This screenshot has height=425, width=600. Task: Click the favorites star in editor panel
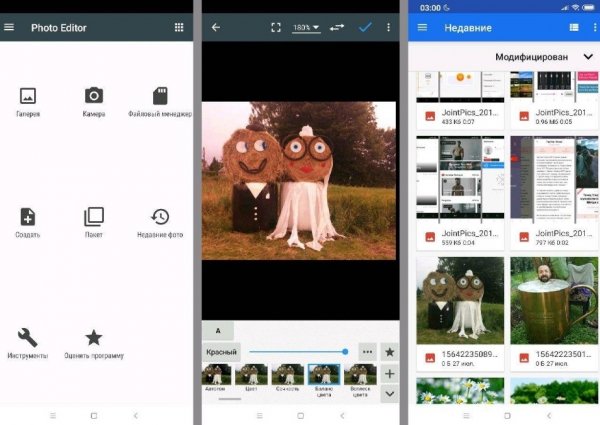tap(390, 352)
